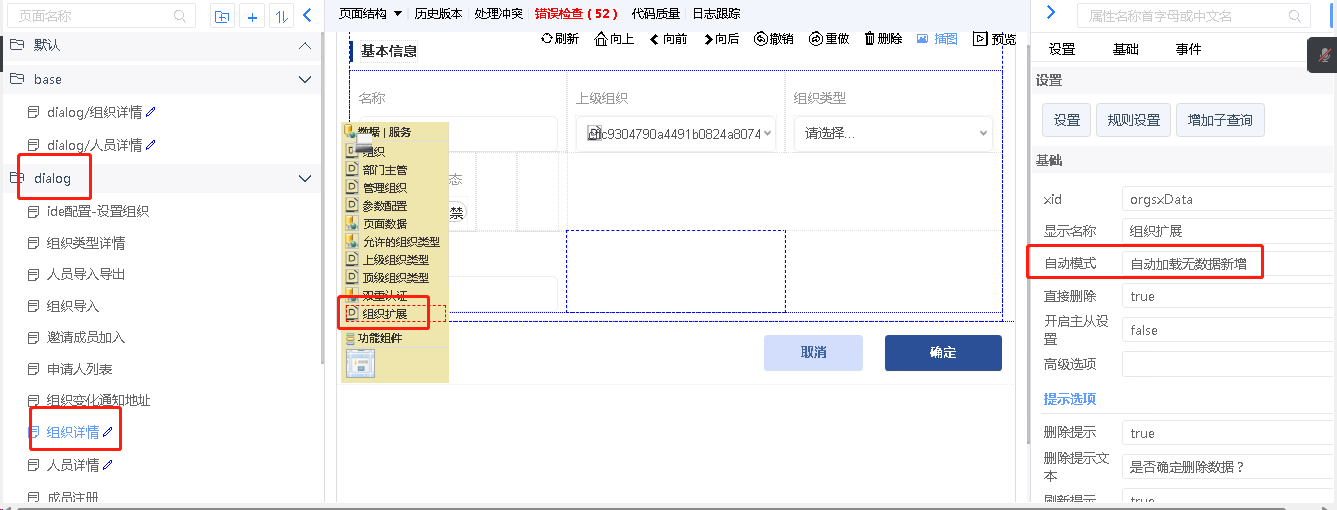Viewport: 1337px width, 510px height.
Task: Click the new folder icon in page panel
Action: 222,16
